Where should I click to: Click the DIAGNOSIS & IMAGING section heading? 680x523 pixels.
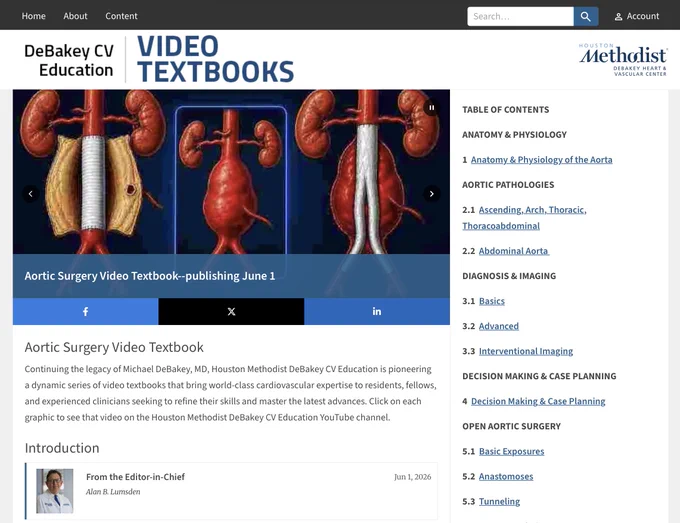tap(509, 276)
